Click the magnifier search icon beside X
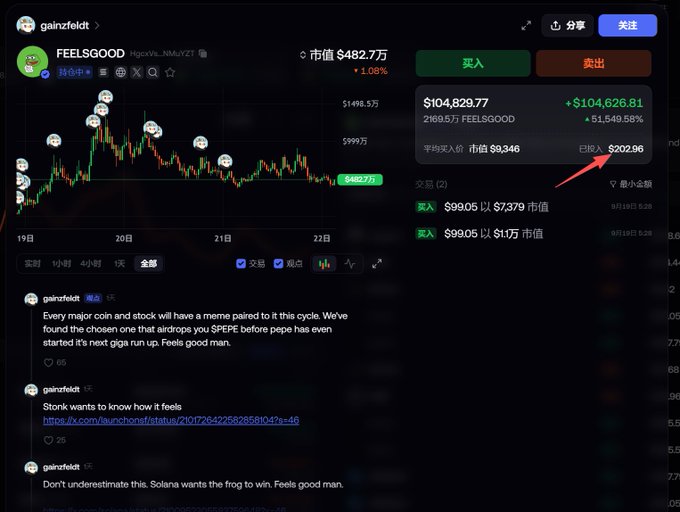 (153, 72)
